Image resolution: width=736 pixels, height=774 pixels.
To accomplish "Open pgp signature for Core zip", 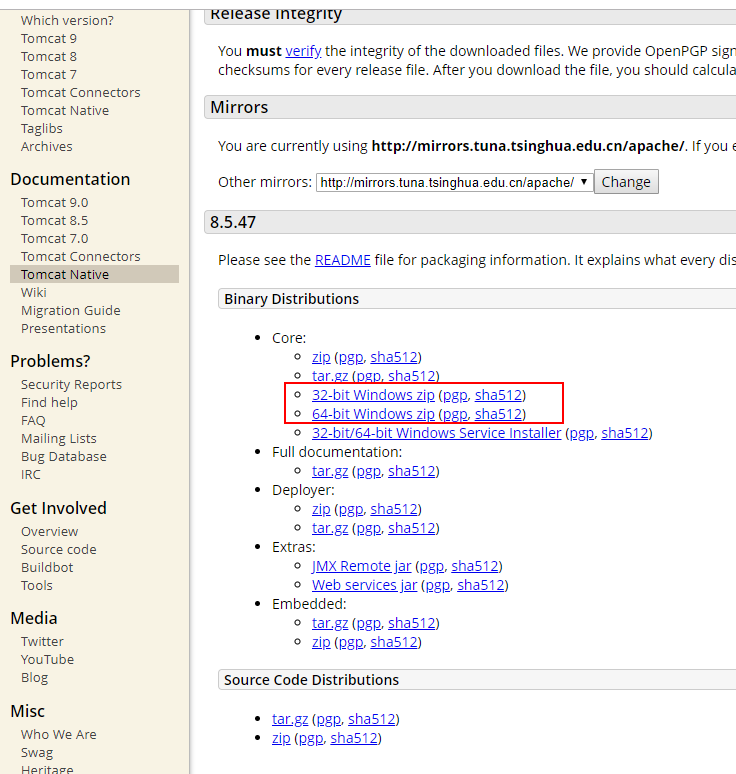I will click(x=350, y=357).
